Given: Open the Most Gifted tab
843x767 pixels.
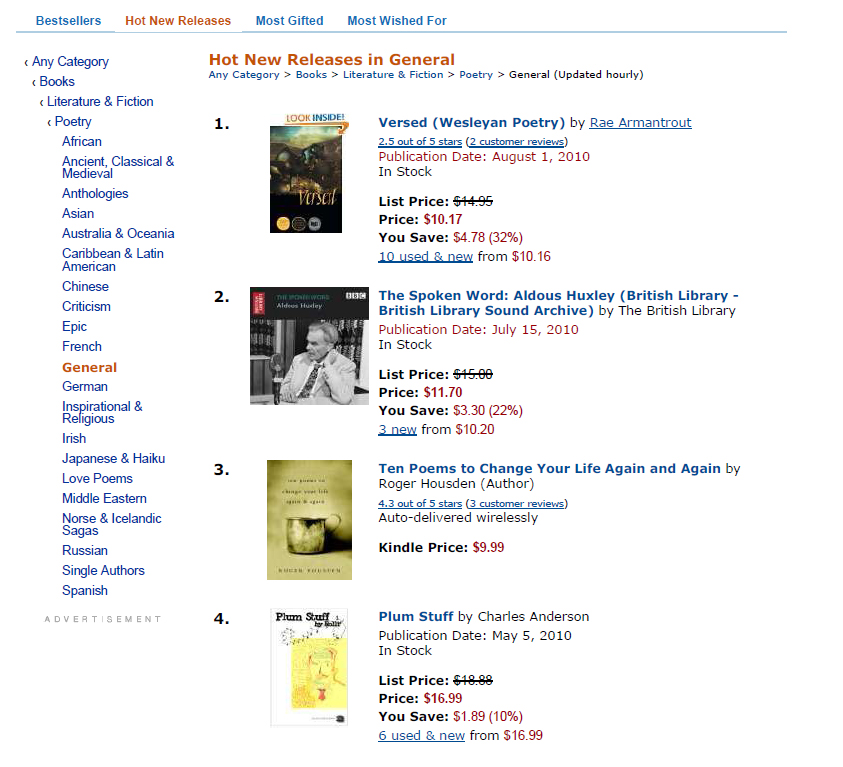Looking at the screenshot, I should pos(289,21).
